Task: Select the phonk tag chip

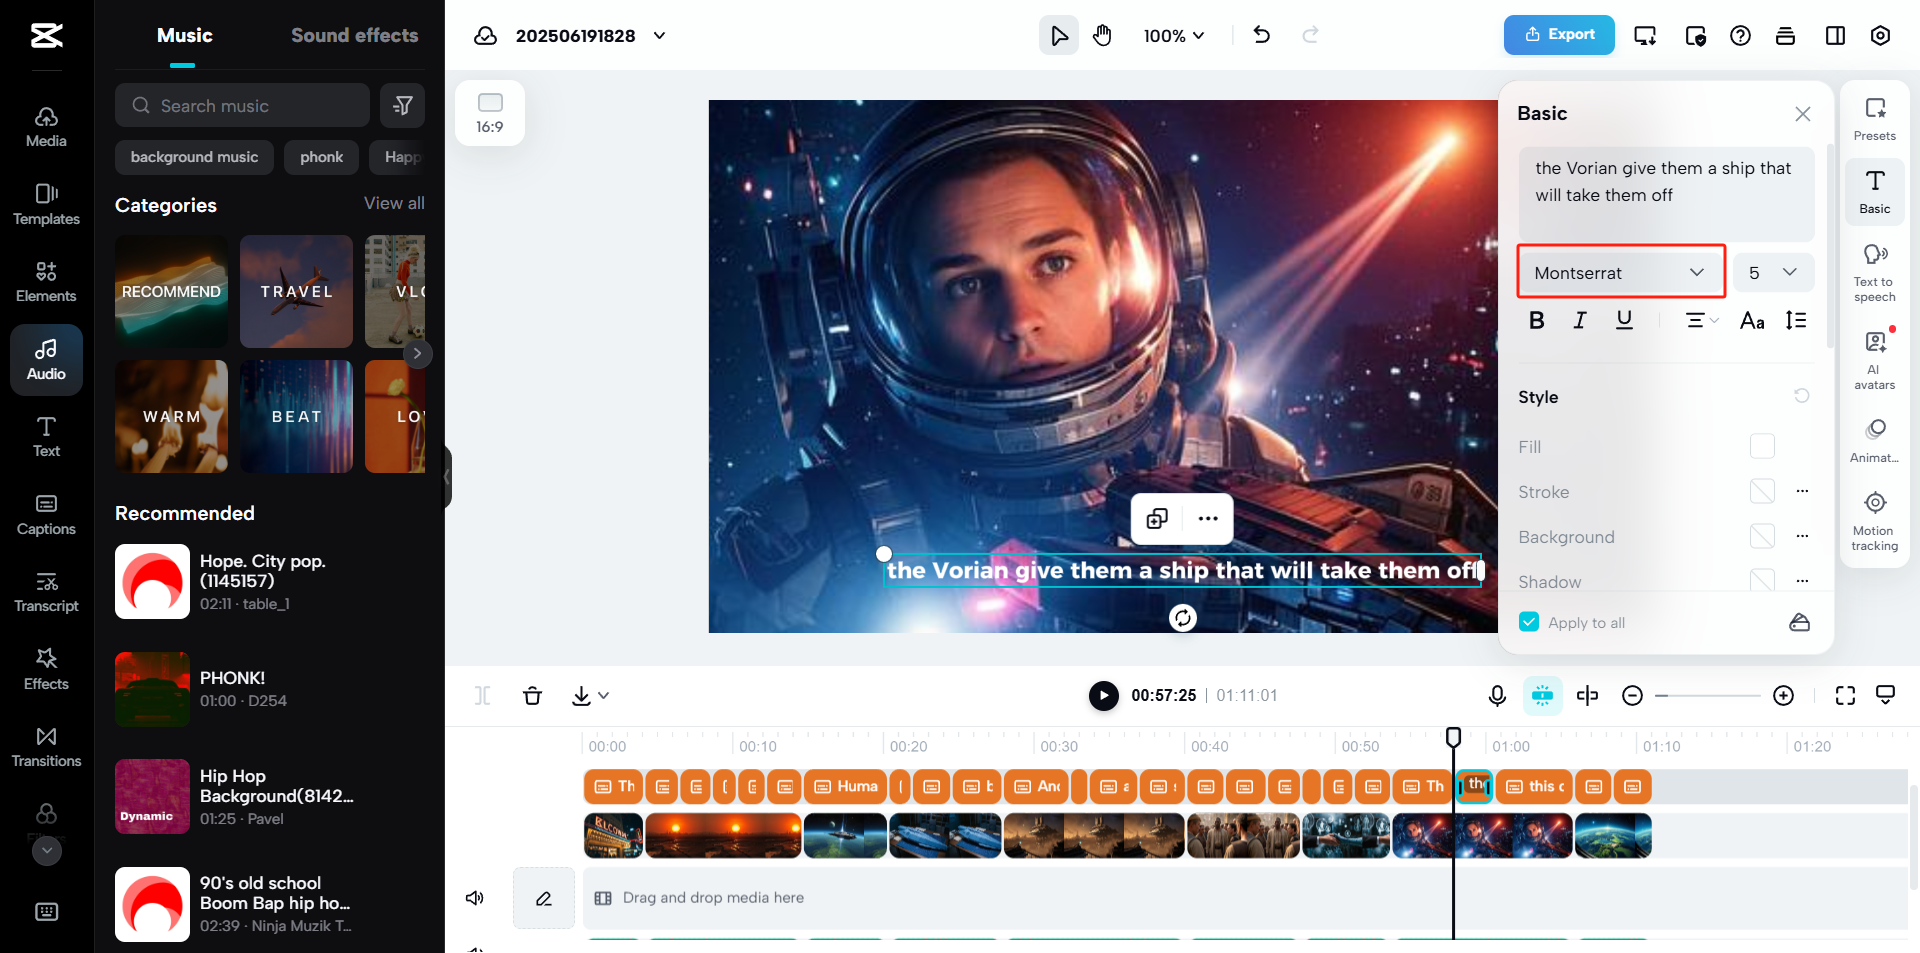Action: [321, 157]
